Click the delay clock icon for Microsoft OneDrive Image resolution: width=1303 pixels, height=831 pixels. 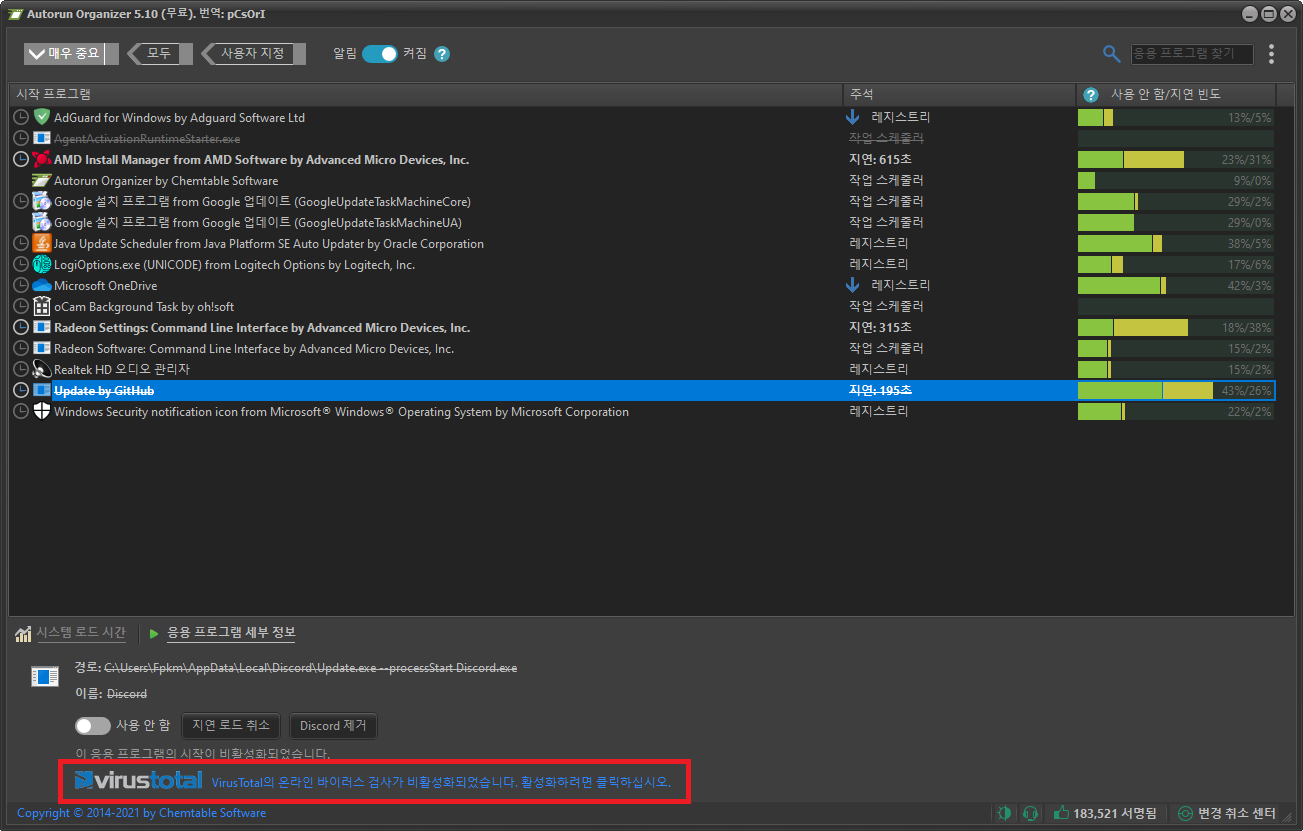[x=21, y=285]
